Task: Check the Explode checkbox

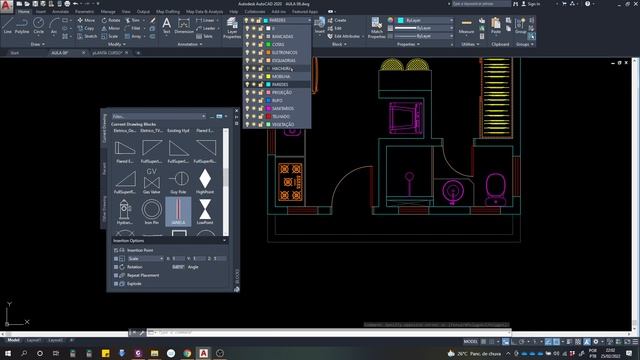Action: (x=116, y=284)
